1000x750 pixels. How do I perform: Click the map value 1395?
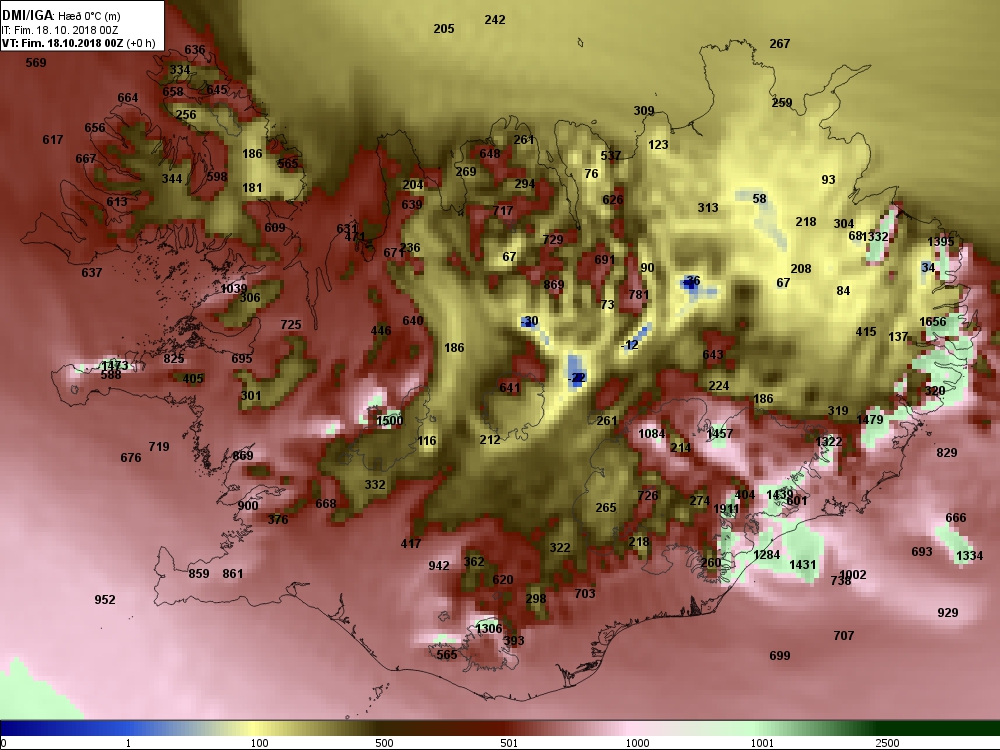click(x=941, y=242)
